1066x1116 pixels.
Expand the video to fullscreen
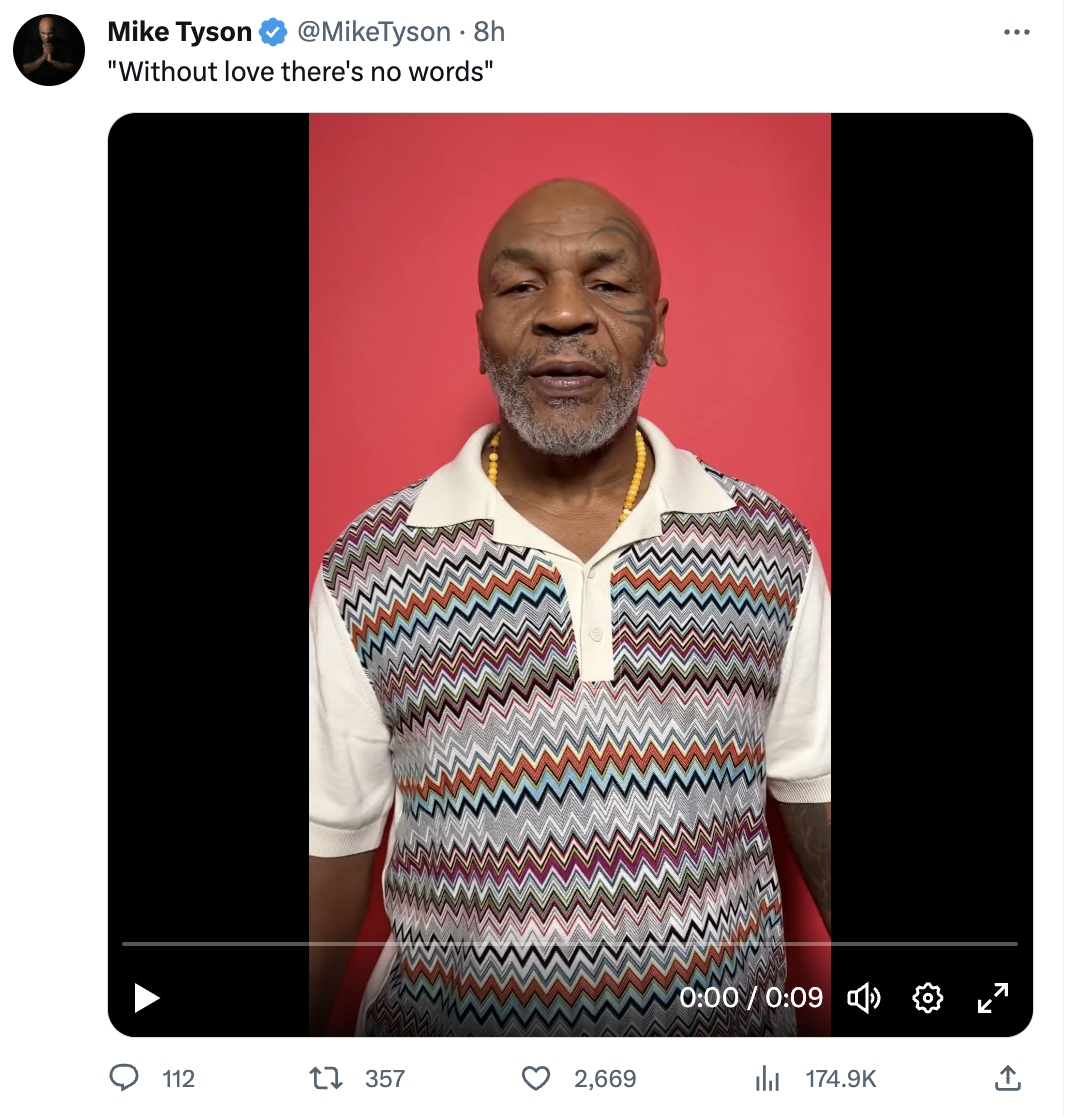click(x=993, y=998)
